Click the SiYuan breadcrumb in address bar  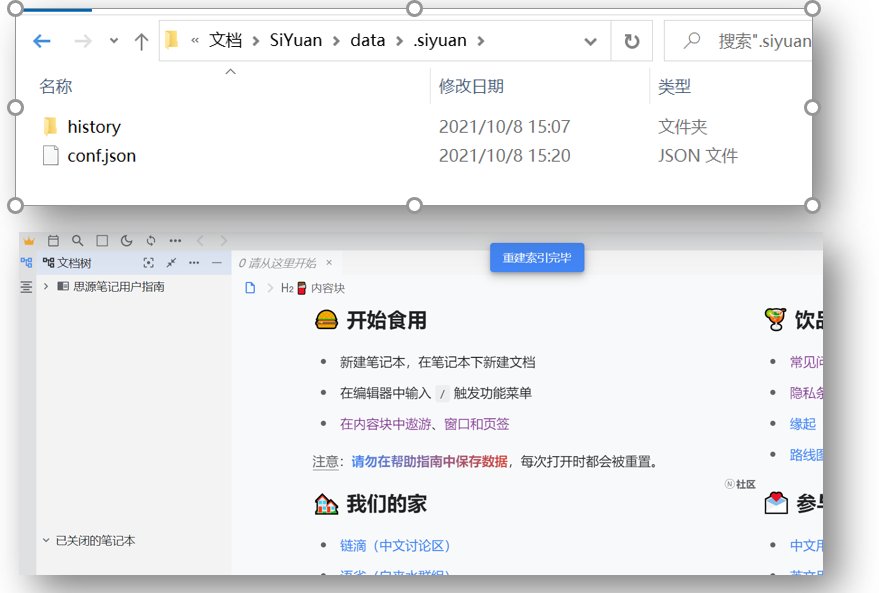coord(296,40)
